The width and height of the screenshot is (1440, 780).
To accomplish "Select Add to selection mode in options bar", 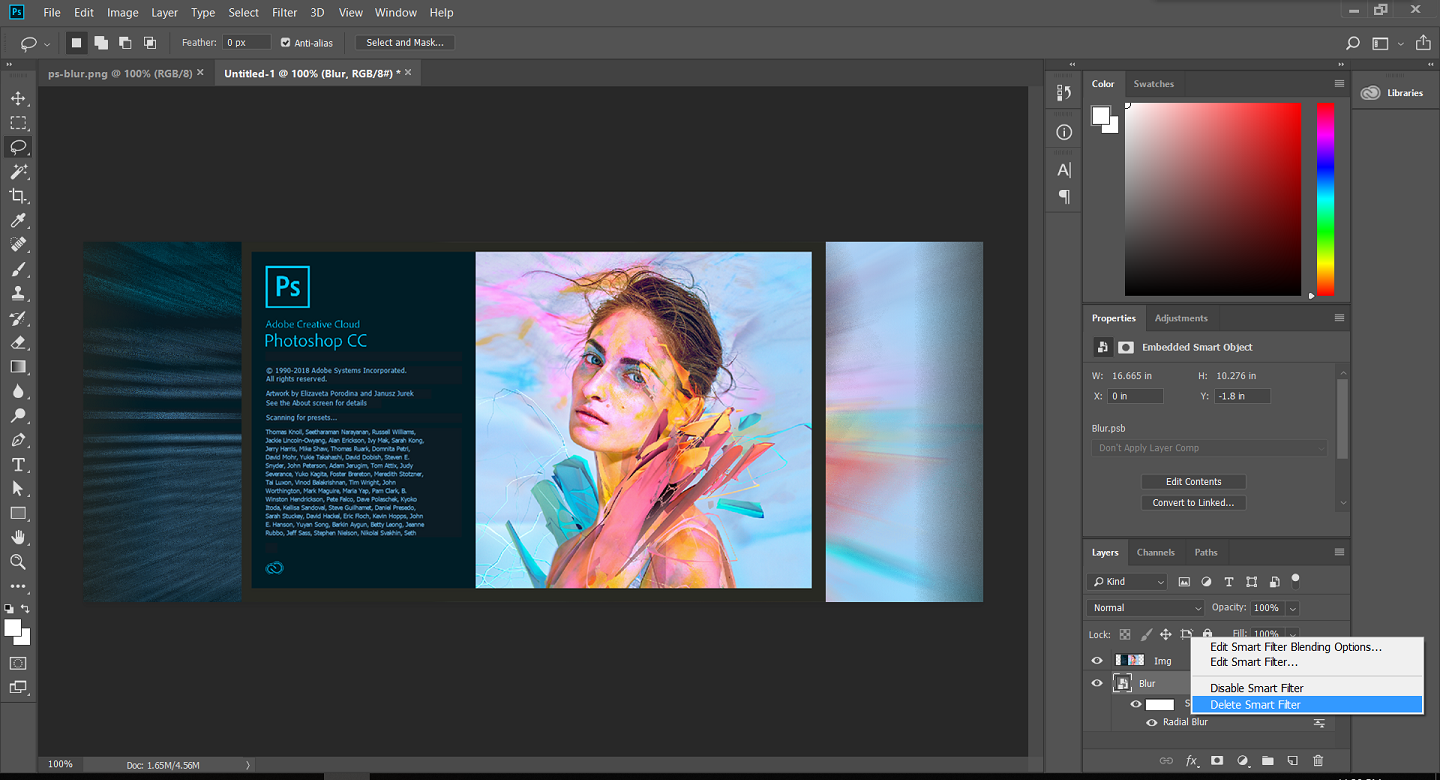I will coord(101,43).
